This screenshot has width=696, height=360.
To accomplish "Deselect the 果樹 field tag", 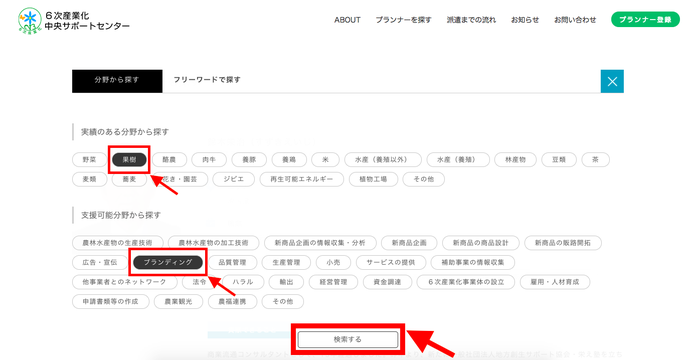I will tap(129, 159).
